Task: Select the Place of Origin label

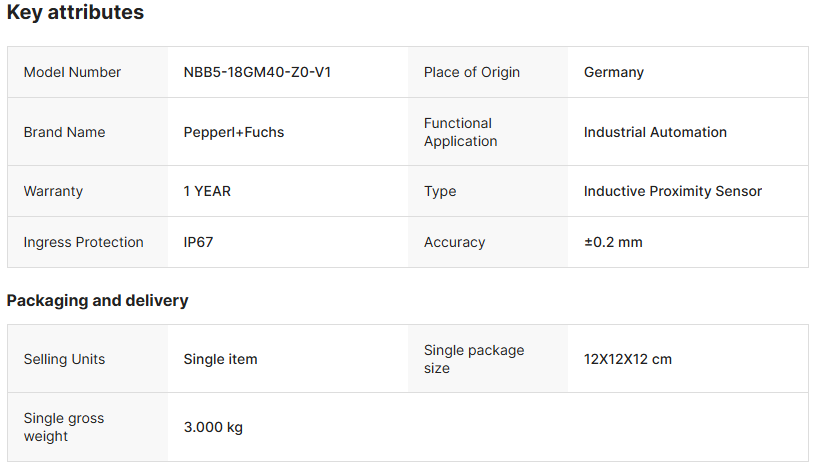Action: tap(472, 72)
